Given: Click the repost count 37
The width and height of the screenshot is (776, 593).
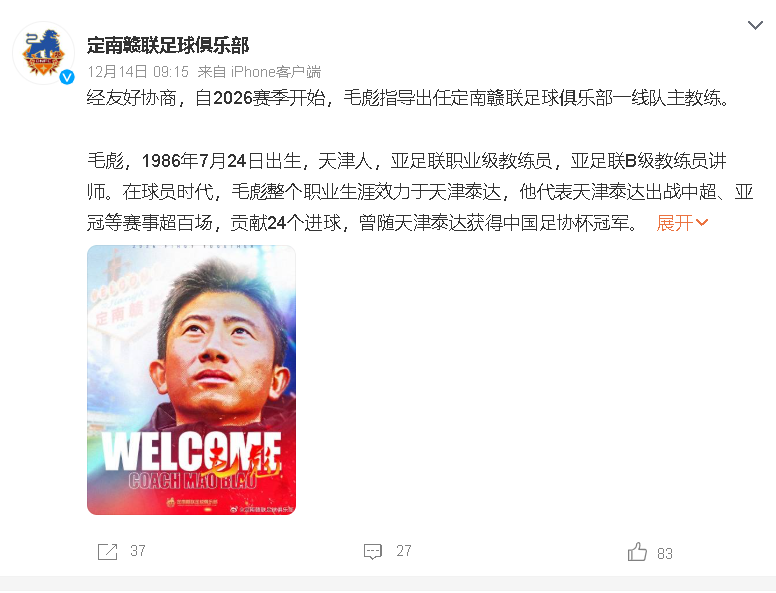Looking at the screenshot, I should click(138, 551).
